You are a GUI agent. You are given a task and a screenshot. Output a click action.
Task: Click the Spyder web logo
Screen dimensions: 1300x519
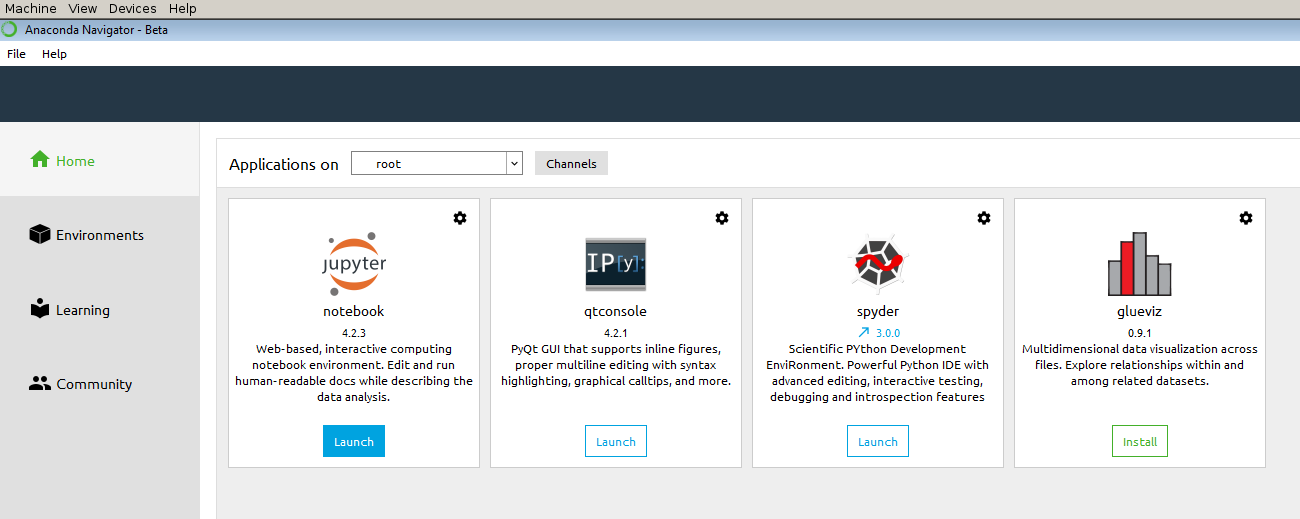(878, 264)
